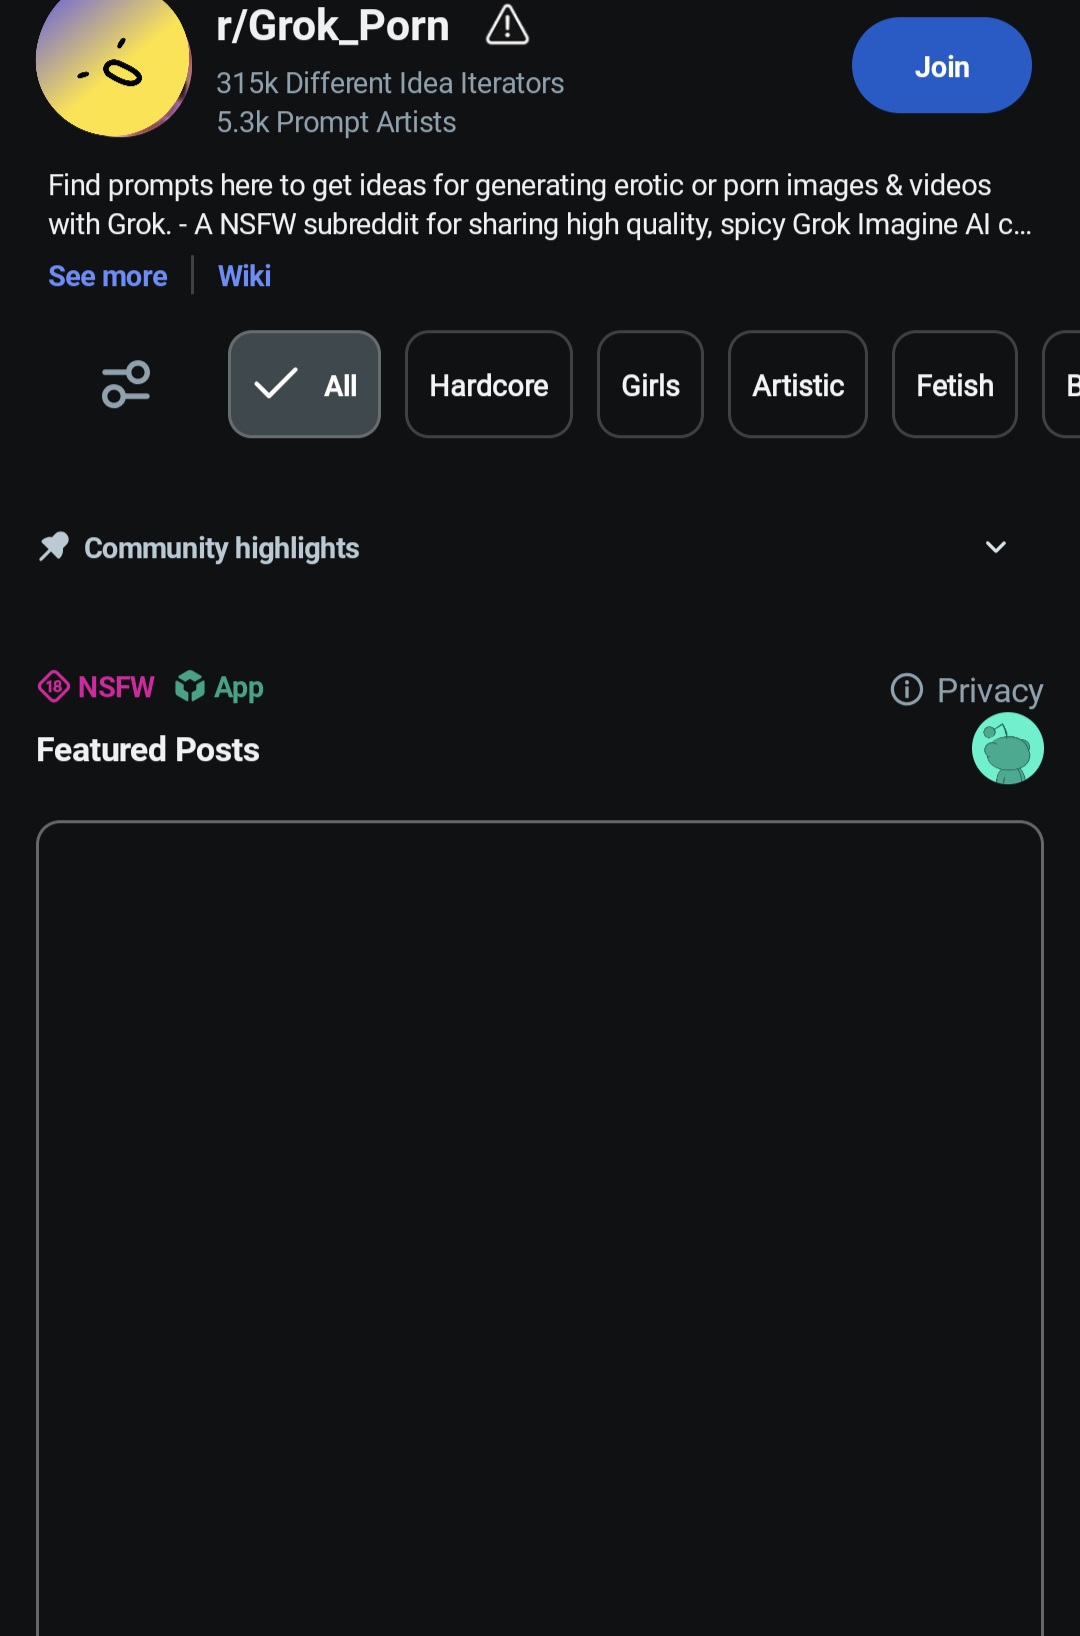Tap the warning triangle icon
The image size is (1080, 1636).
click(x=507, y=26)
